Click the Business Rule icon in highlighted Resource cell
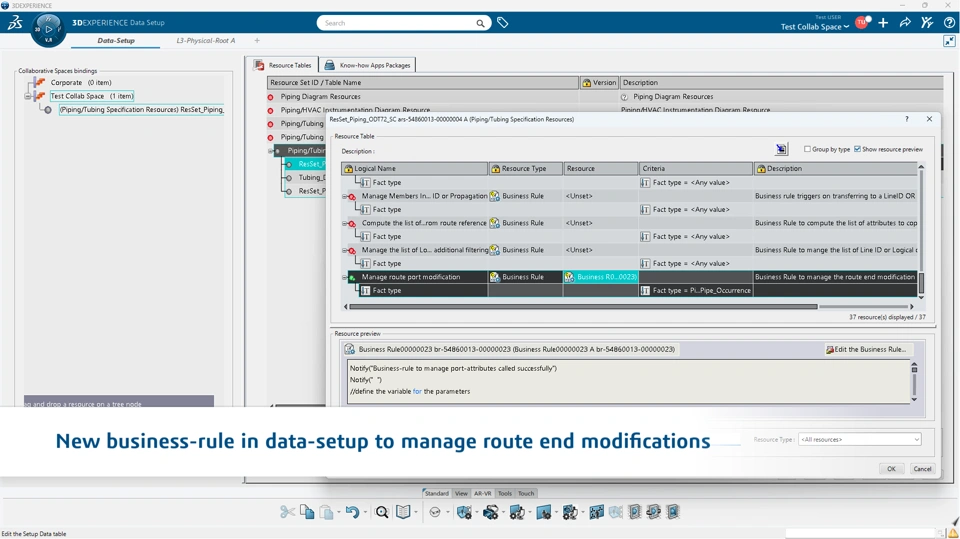960x539 pixels. [x=570, y=277]
